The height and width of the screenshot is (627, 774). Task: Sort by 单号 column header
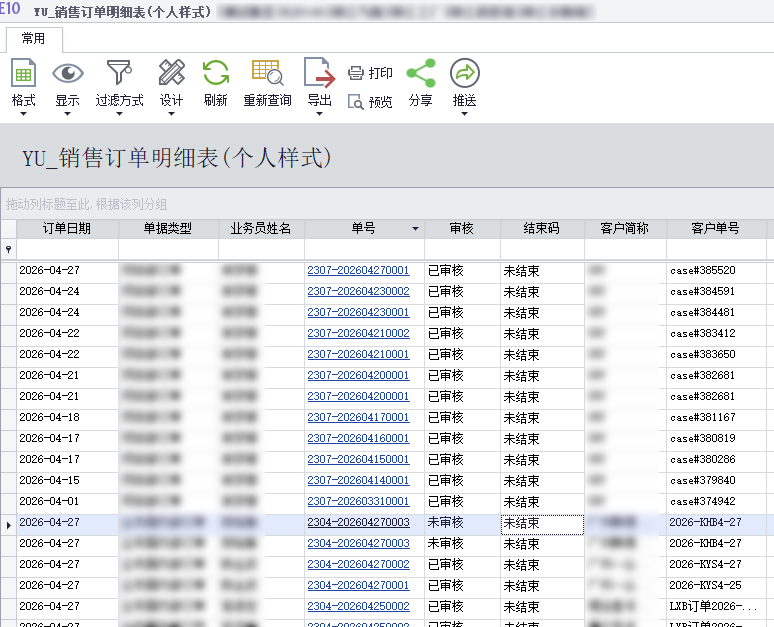pos(363,229)
